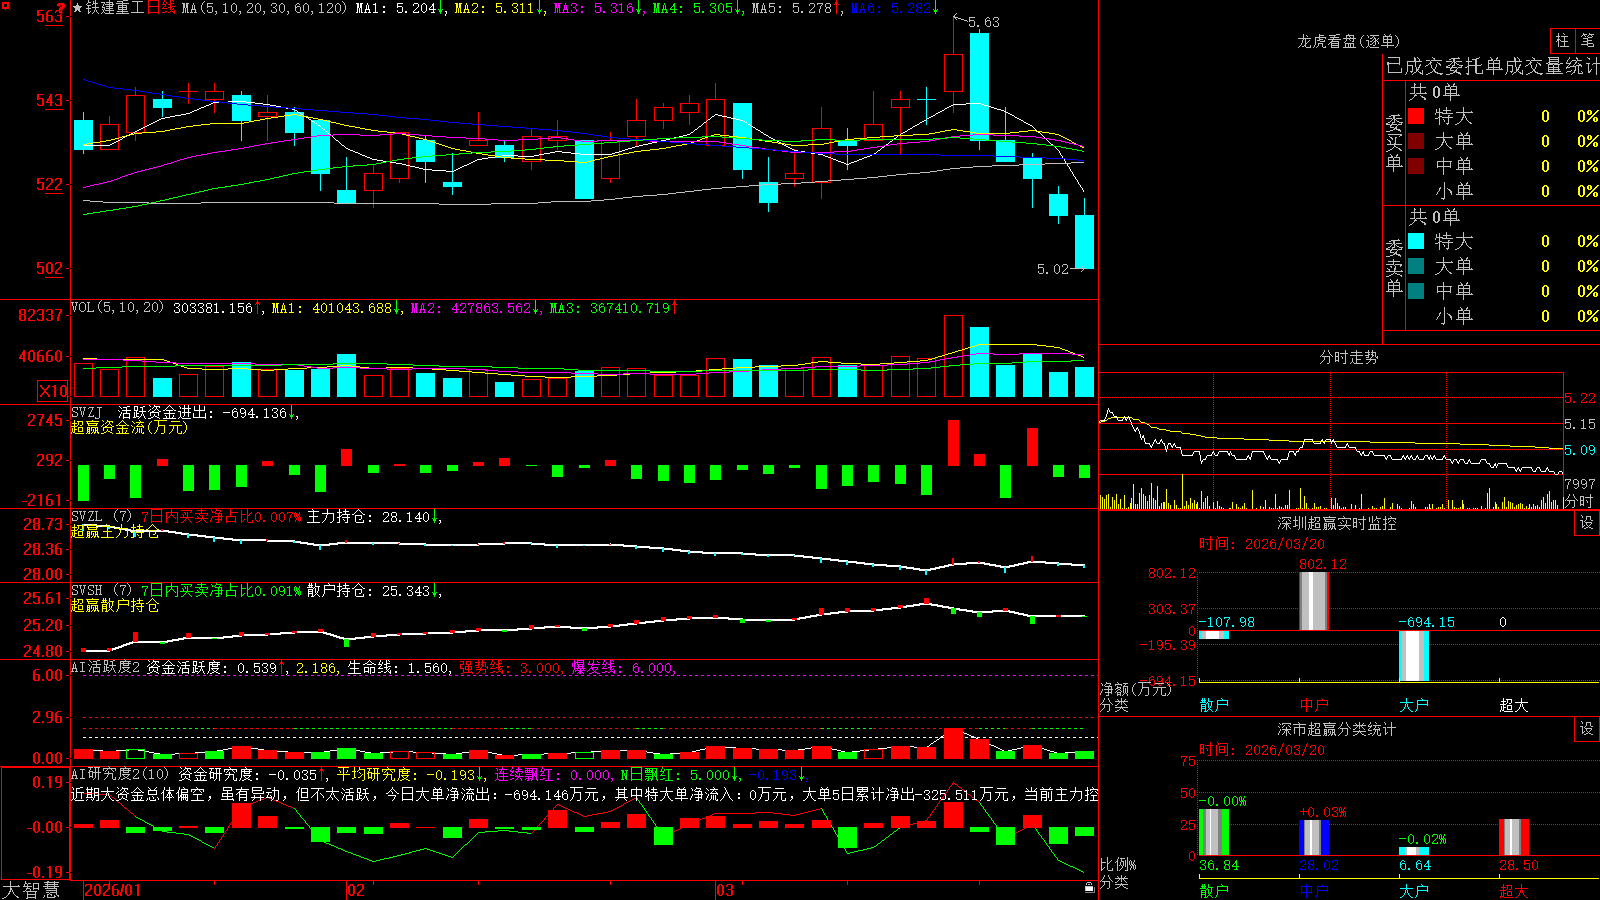The height and width of the screenshot is (900, 1600).
Task: Toggle the 柱 bar display mode
Action: (1562, 40)
